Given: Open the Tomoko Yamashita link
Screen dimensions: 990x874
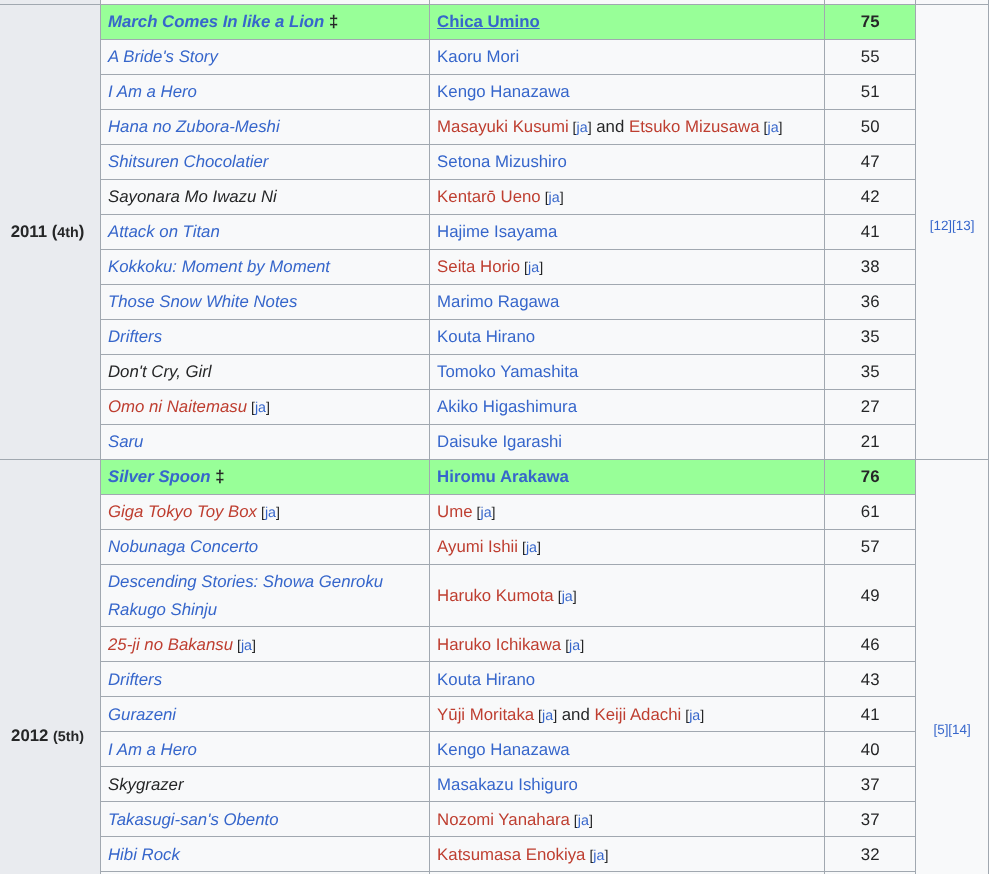Looking at the screenshot, I should coord(508,371).
